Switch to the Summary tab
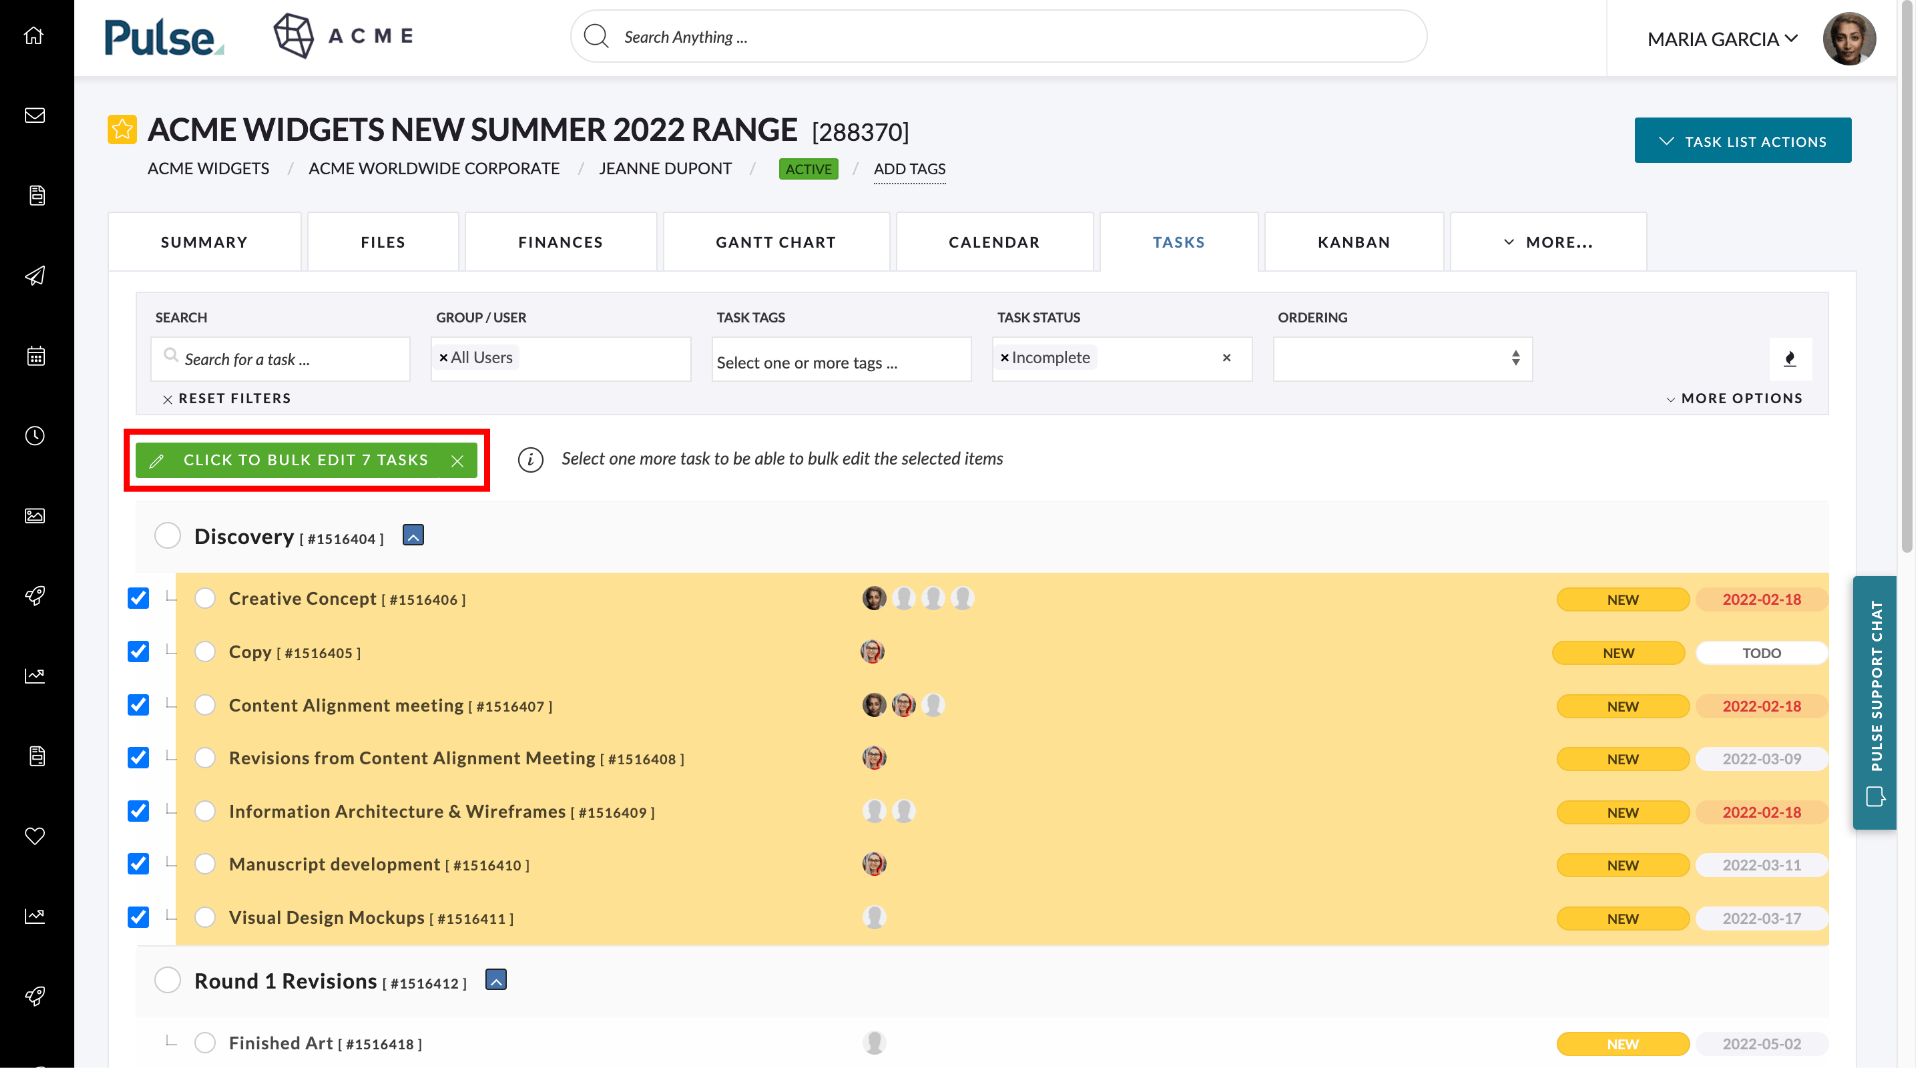Viewport: 1920px width, 1068px height. click(x=204, y=242)
